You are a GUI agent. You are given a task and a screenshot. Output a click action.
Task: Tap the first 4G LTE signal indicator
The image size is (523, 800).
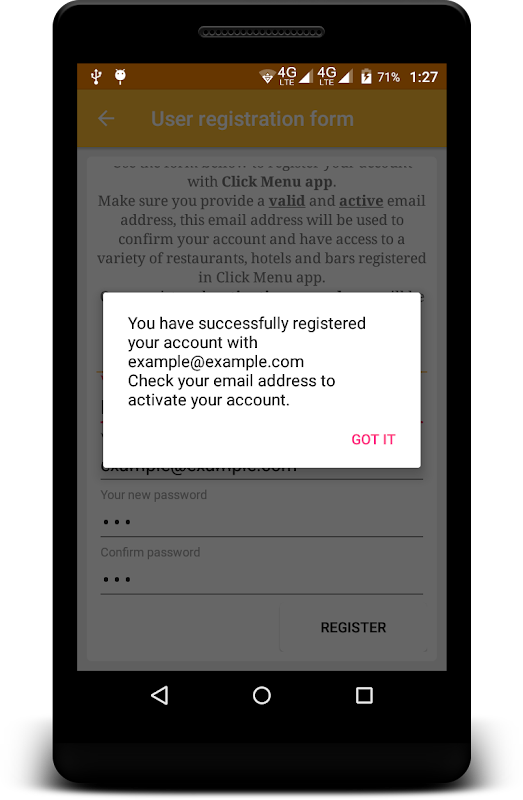click(x=294, y=76)
